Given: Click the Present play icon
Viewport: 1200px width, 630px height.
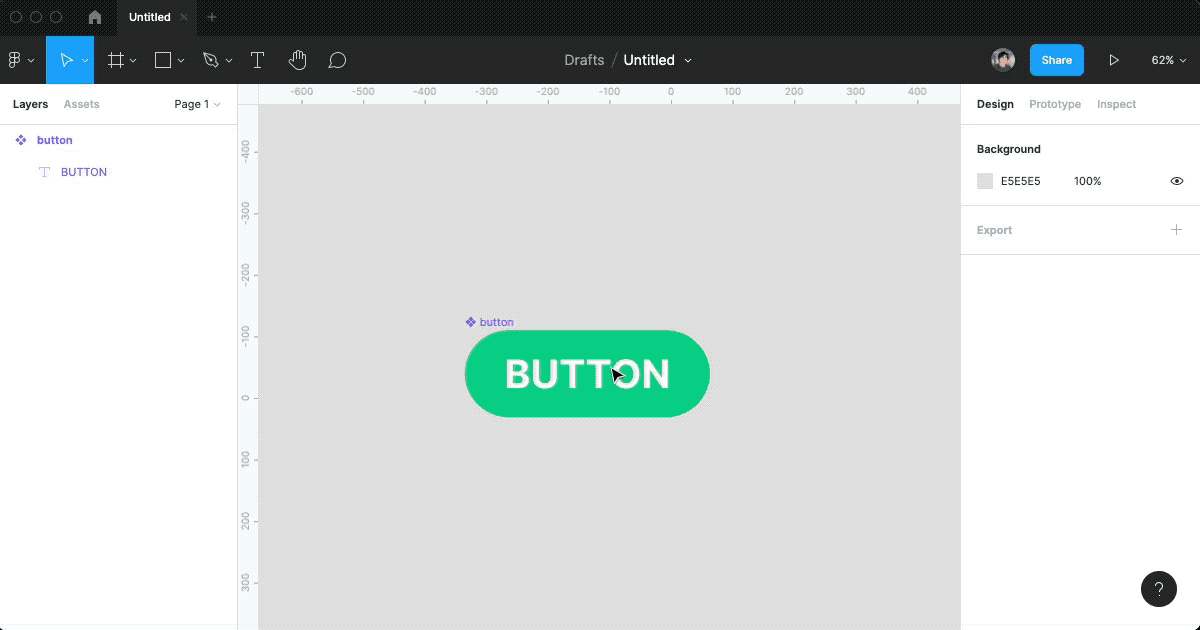Looking at the screenshot, I should click(x=1113, y=60).
